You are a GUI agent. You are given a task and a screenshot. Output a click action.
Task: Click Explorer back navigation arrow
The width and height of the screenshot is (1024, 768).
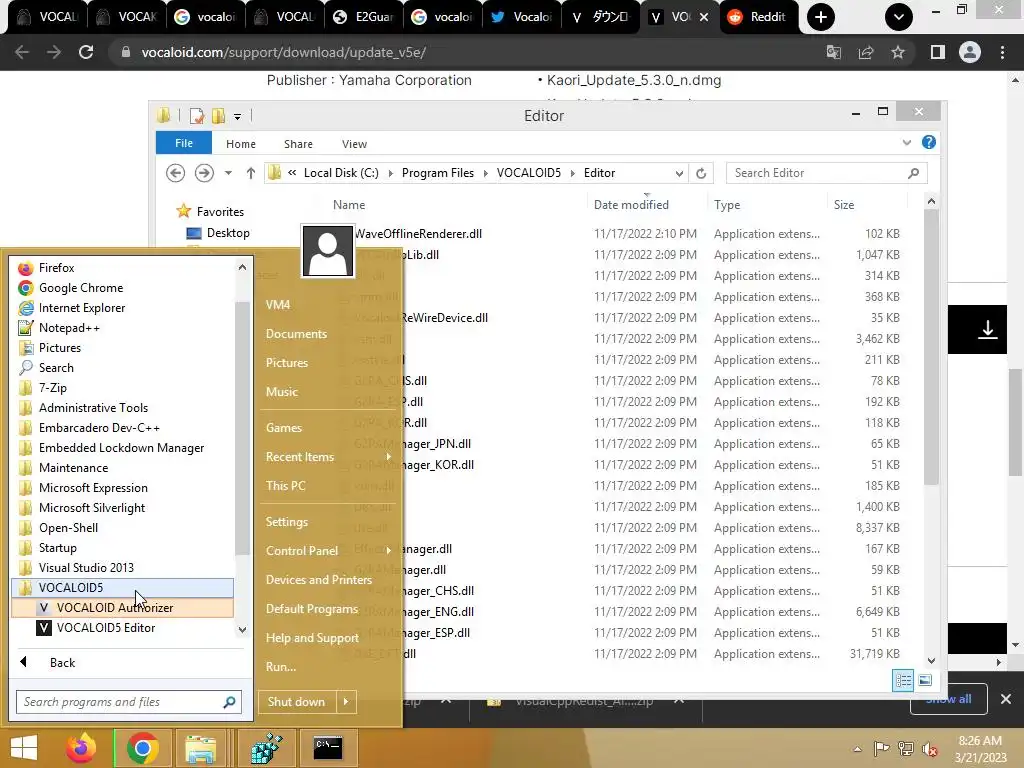(x=175, y=173)
